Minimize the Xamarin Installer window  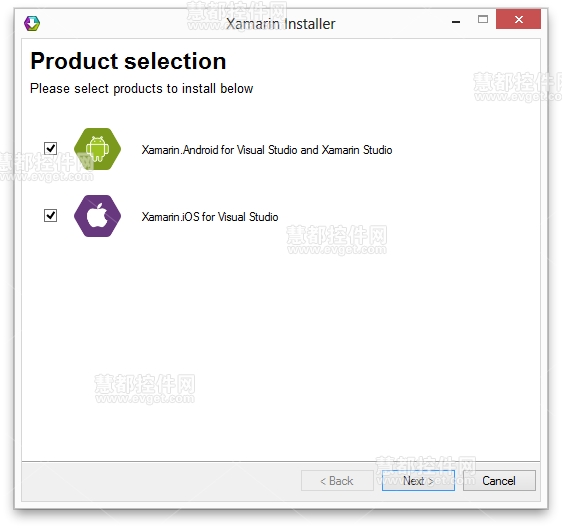(456, 21)
